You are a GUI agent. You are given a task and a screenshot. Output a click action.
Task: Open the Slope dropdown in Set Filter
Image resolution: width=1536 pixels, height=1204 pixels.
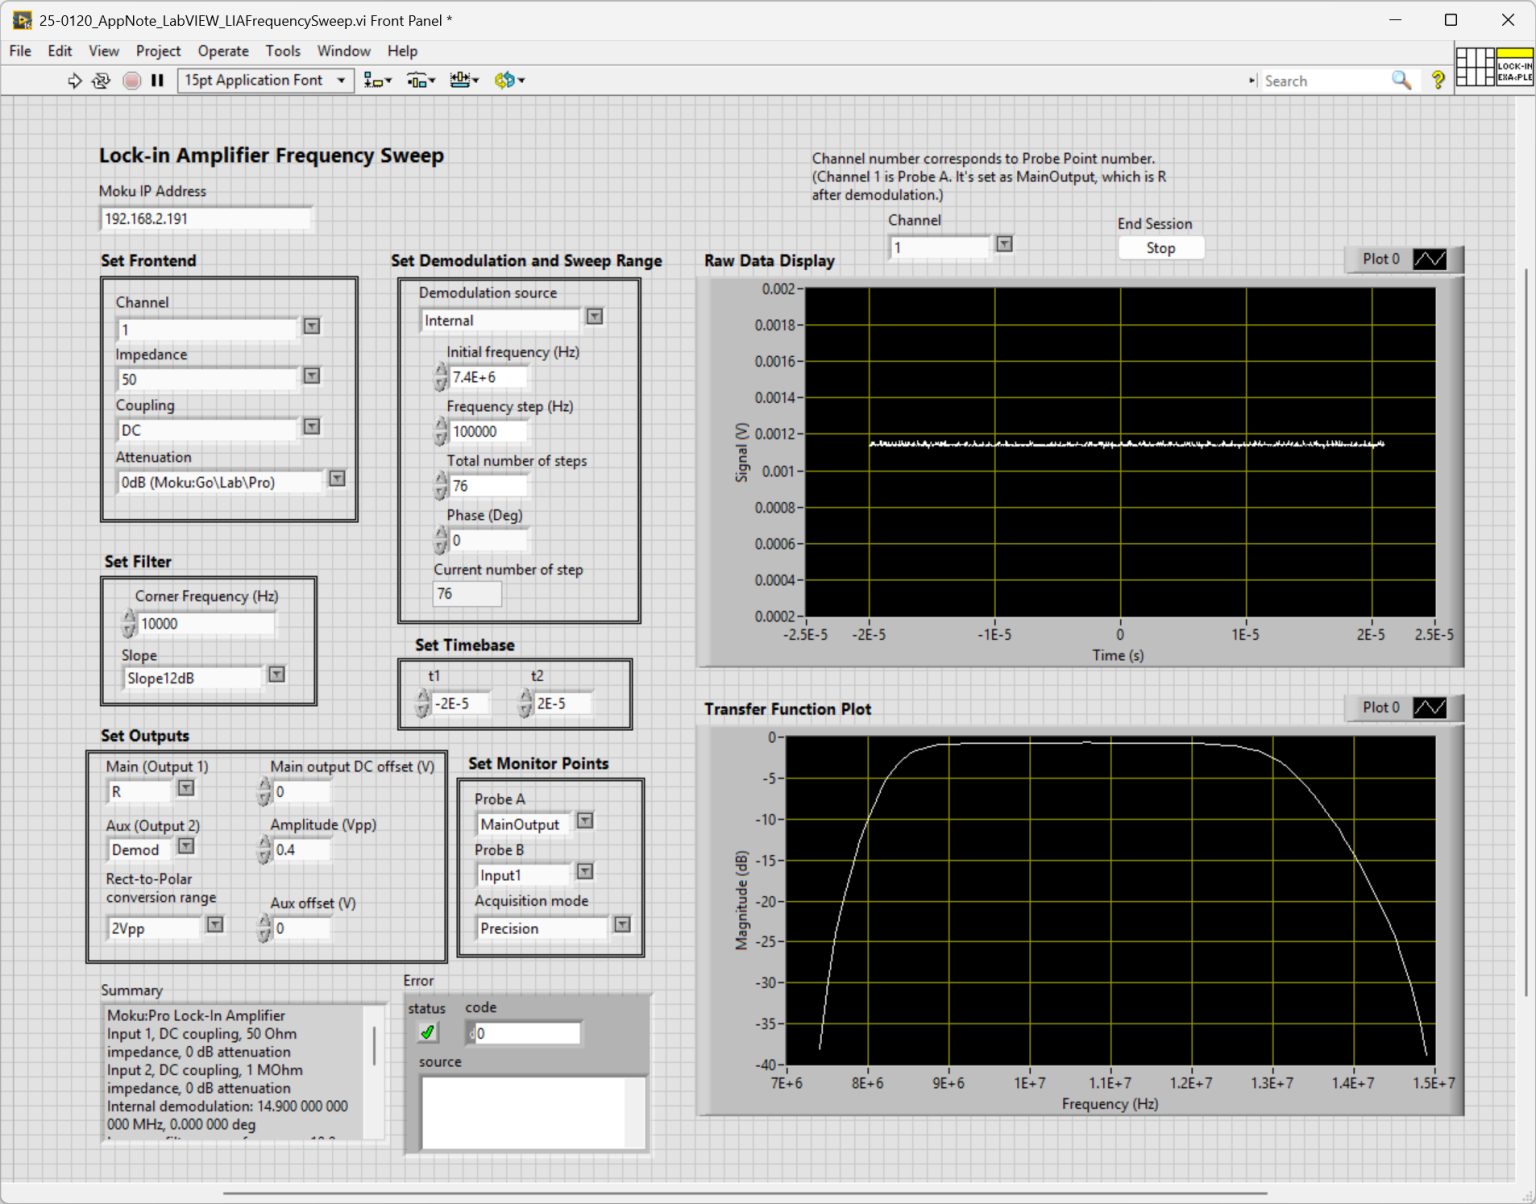pos(275,674)
